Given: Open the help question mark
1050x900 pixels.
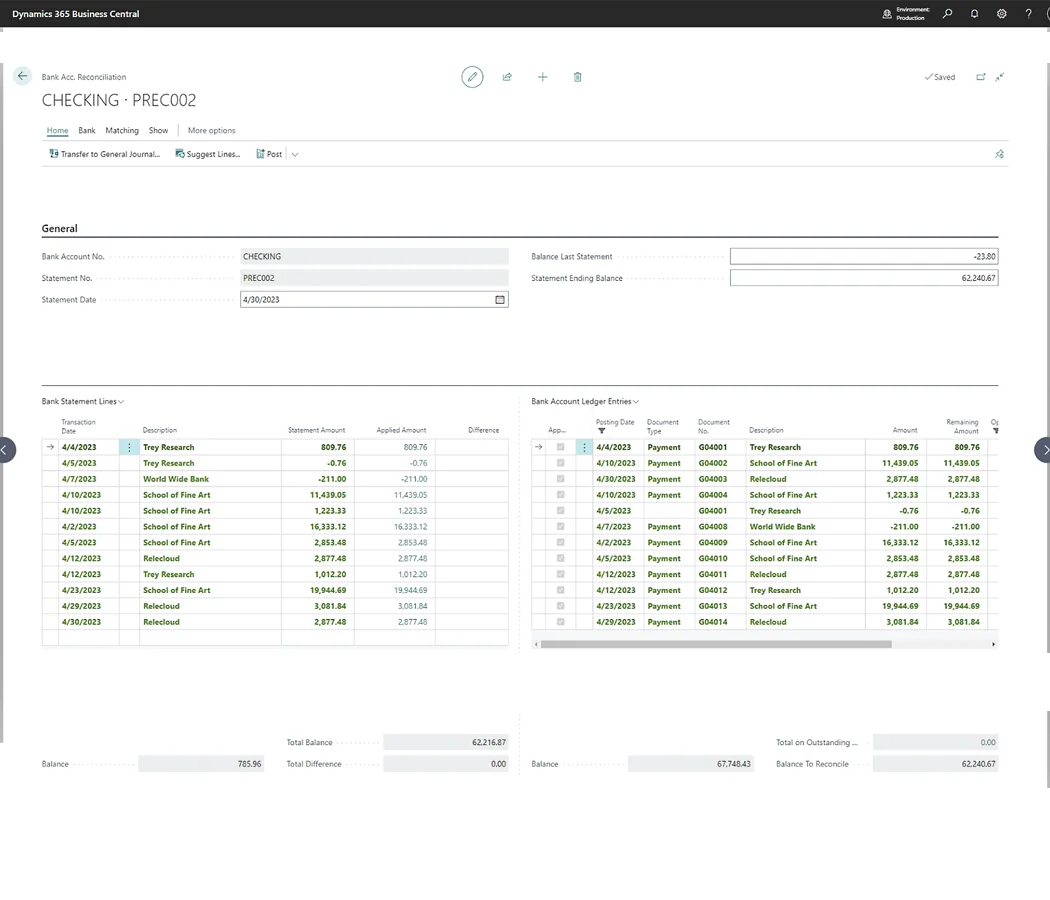Looking at the screenshot, I should pyautogui.click(x=1028, y=13).
